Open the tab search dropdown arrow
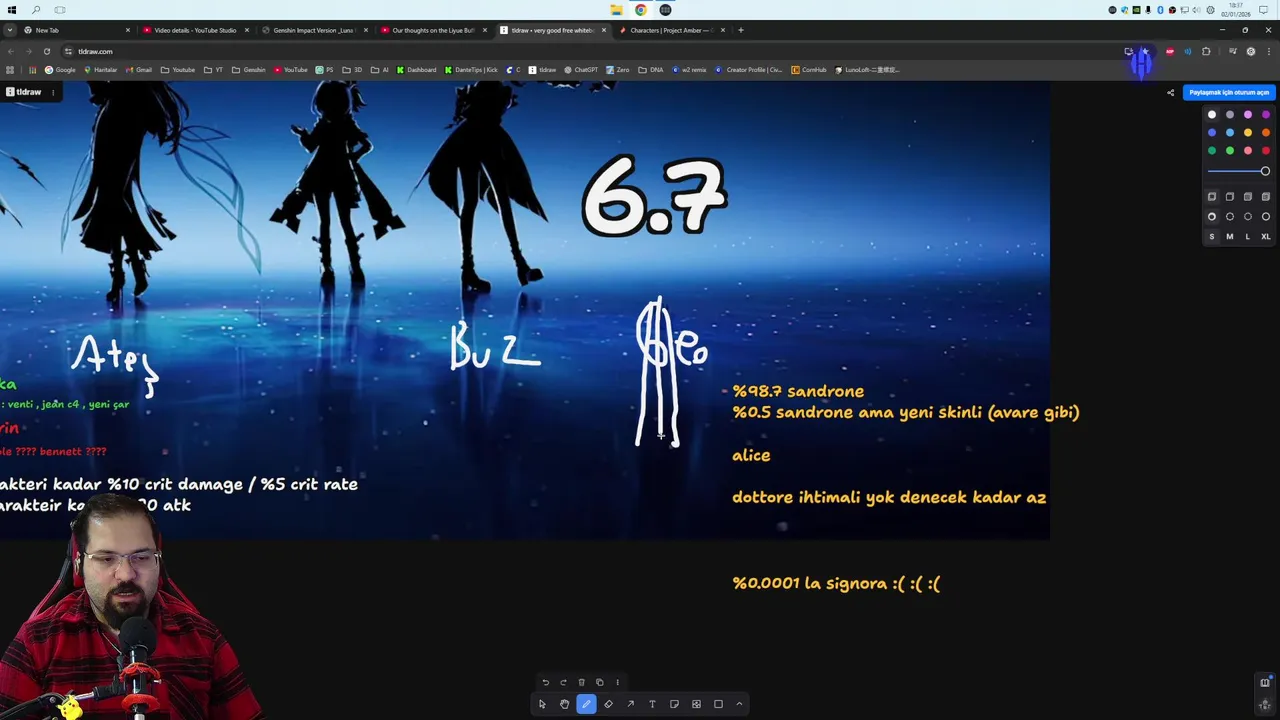This screenshot has height=720, width=1280. tap(9, 30)
